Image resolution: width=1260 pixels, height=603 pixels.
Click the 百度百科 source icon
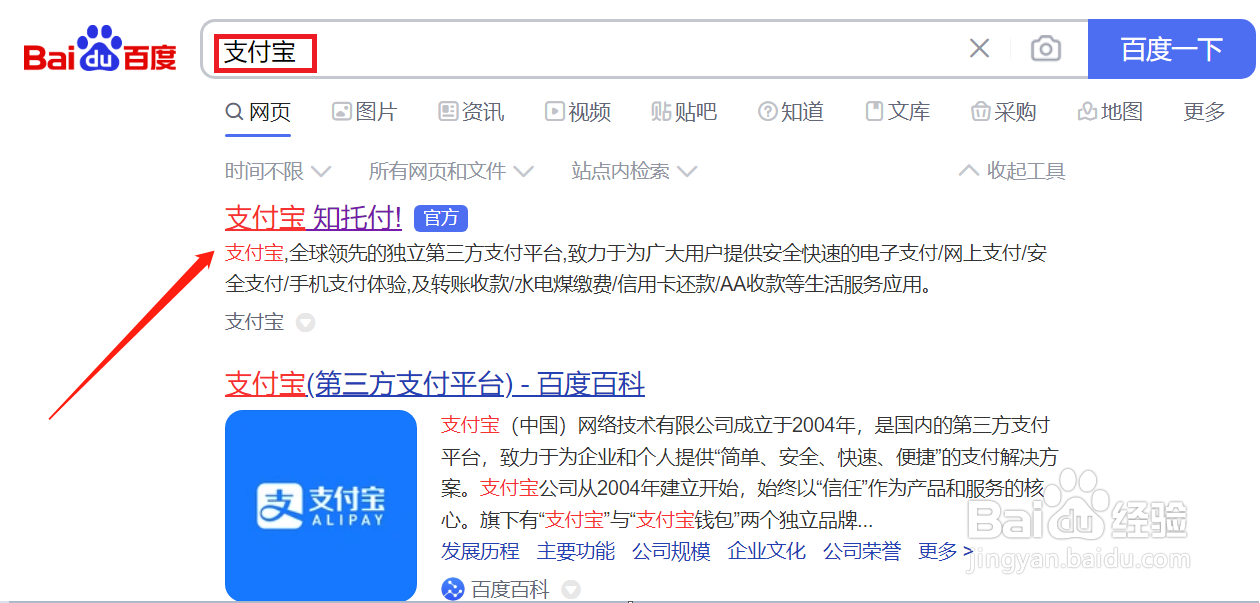(x=453, y=589)
